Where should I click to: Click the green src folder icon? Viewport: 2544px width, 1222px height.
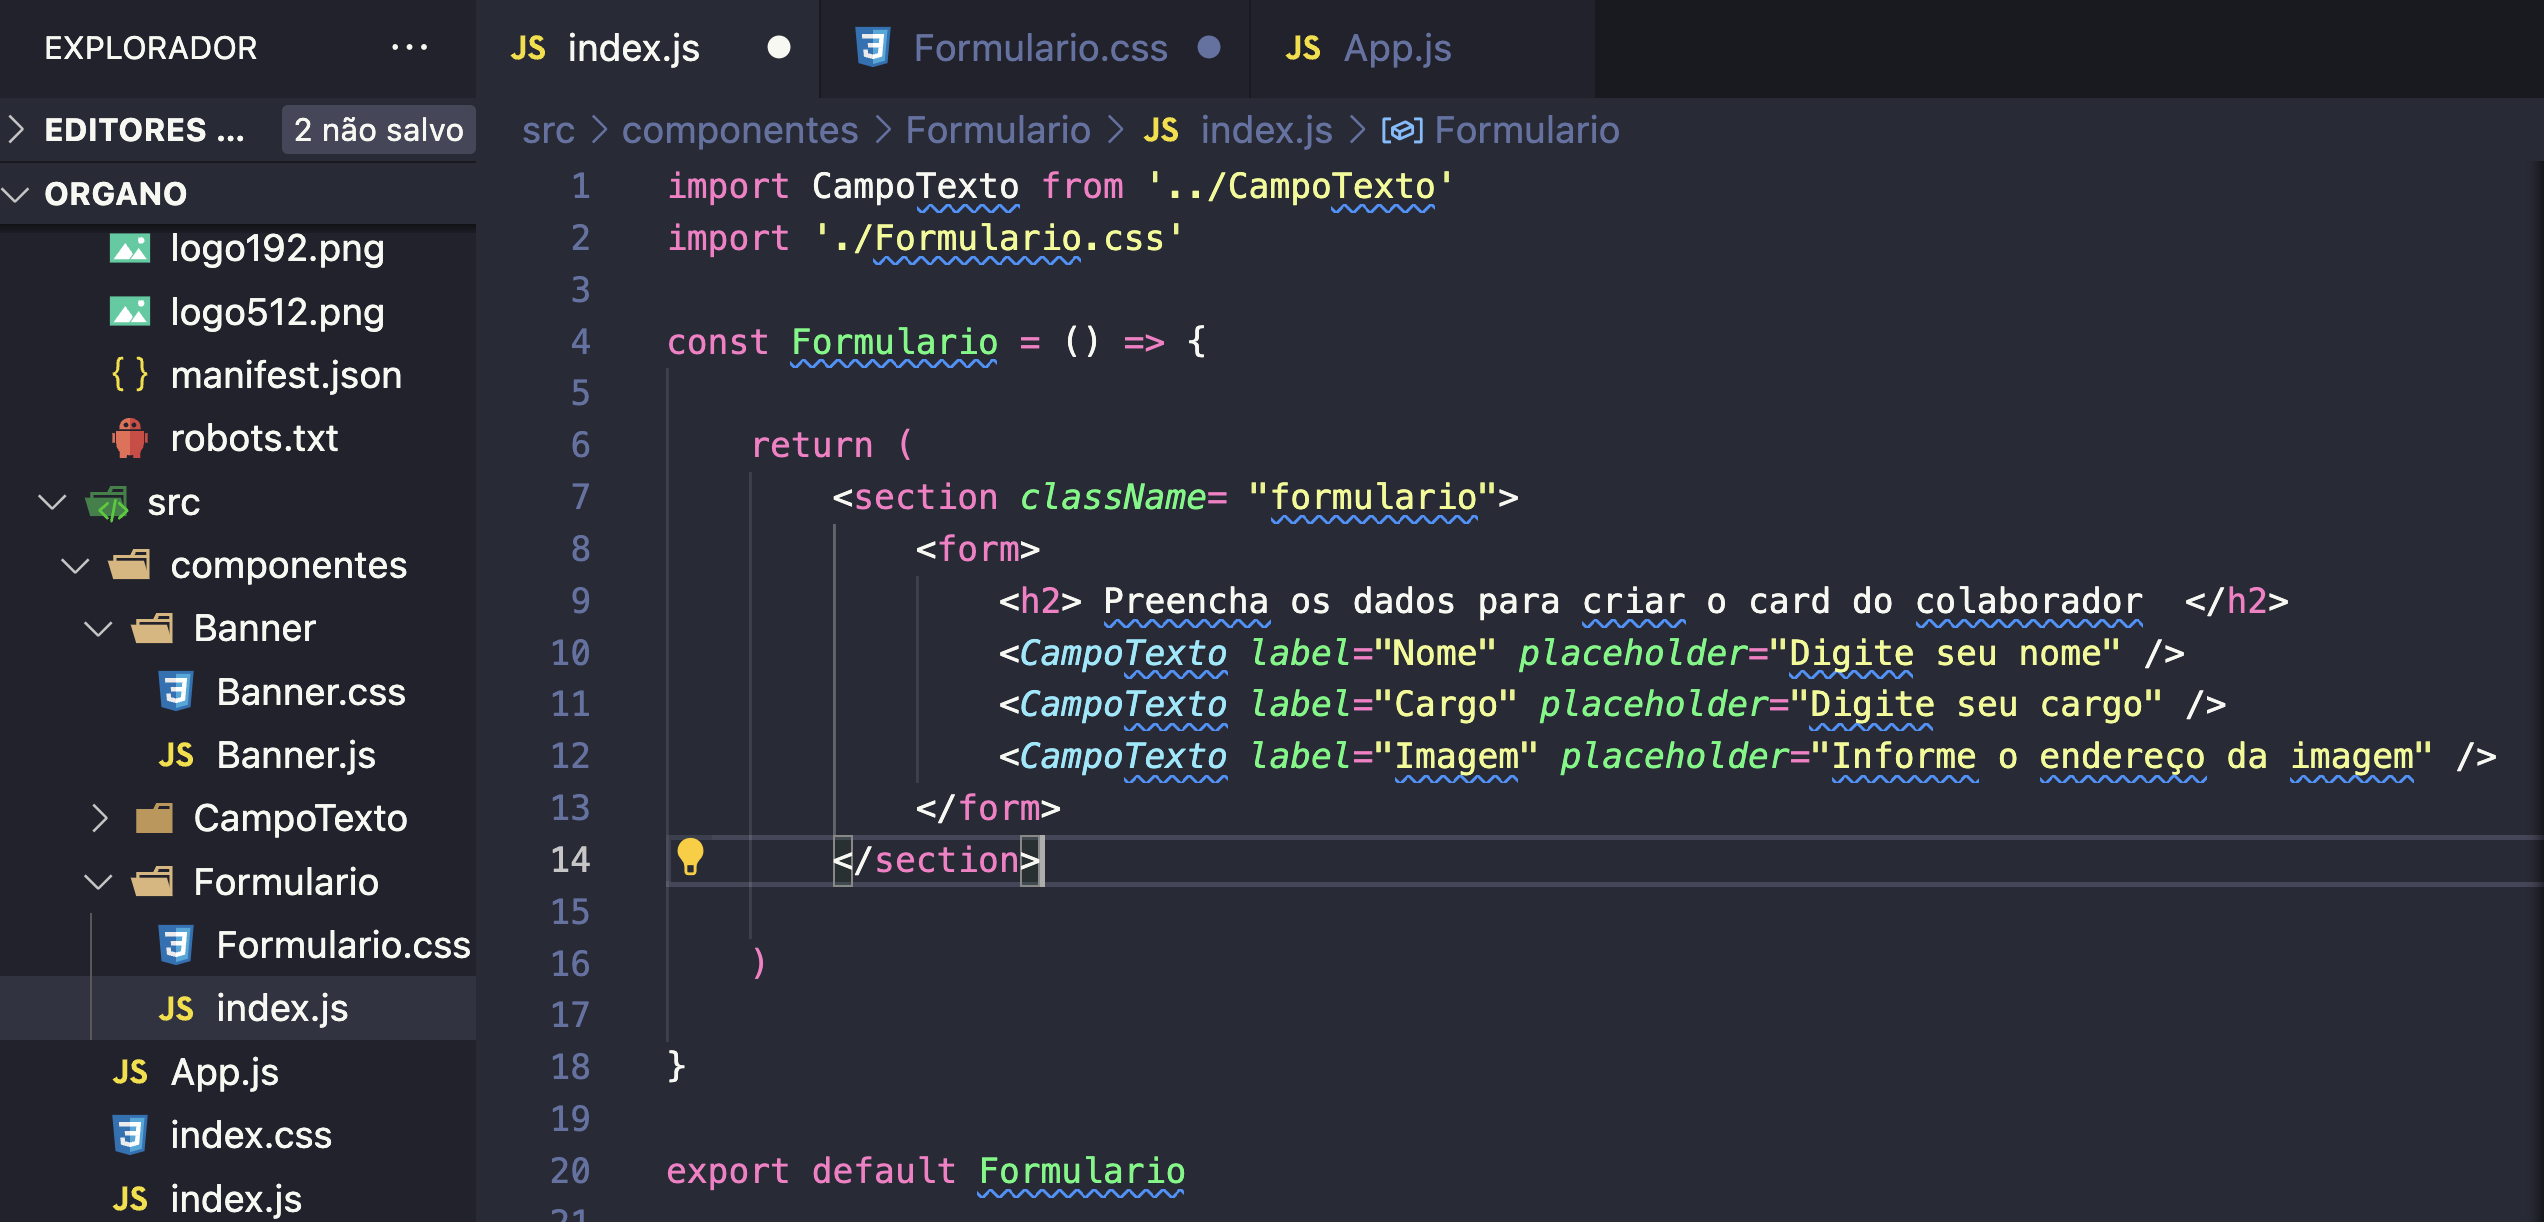(x=108, y=502)
